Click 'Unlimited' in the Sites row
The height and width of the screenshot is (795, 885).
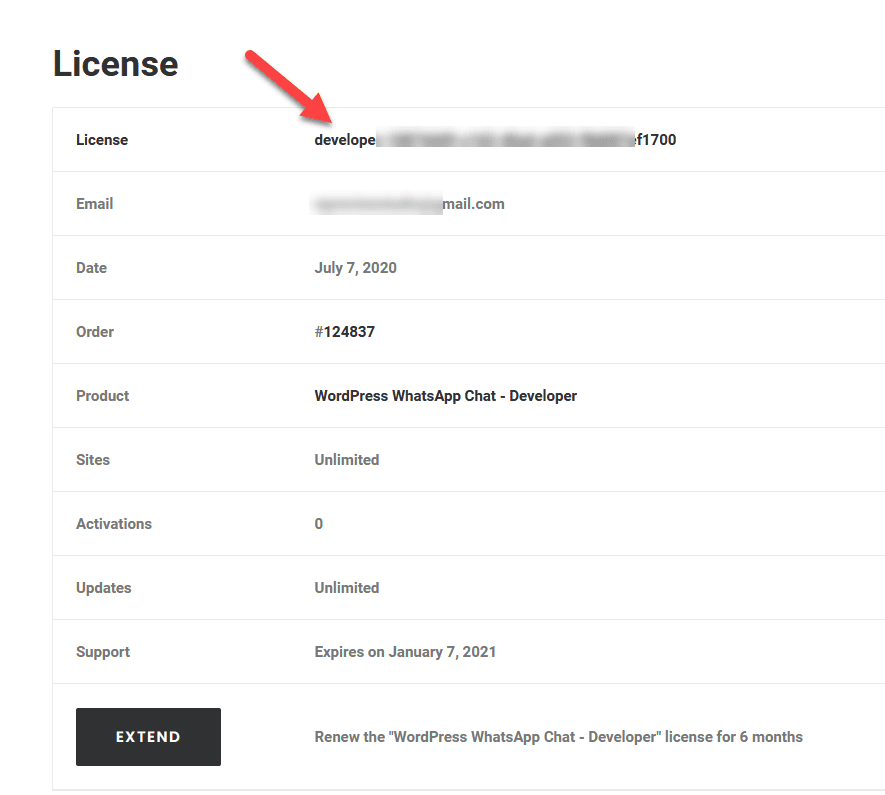(346, 459)
